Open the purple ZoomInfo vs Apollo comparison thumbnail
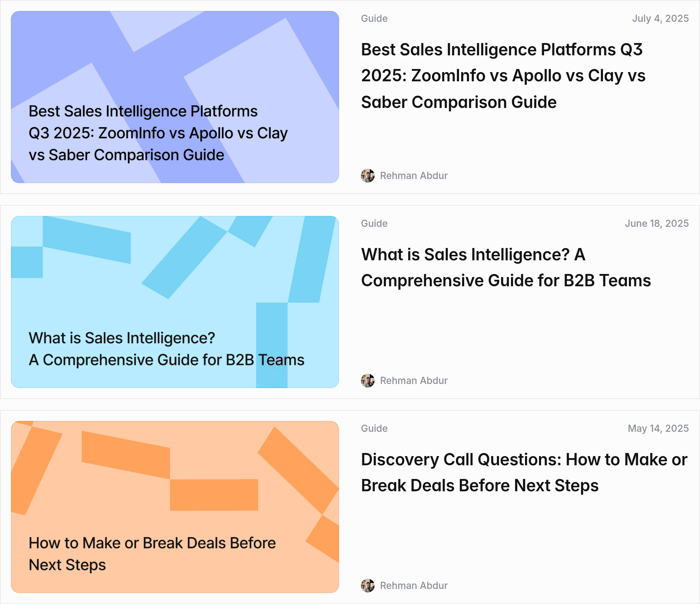The height and width of the screenshot is (604, 700). tap(175, 60)
